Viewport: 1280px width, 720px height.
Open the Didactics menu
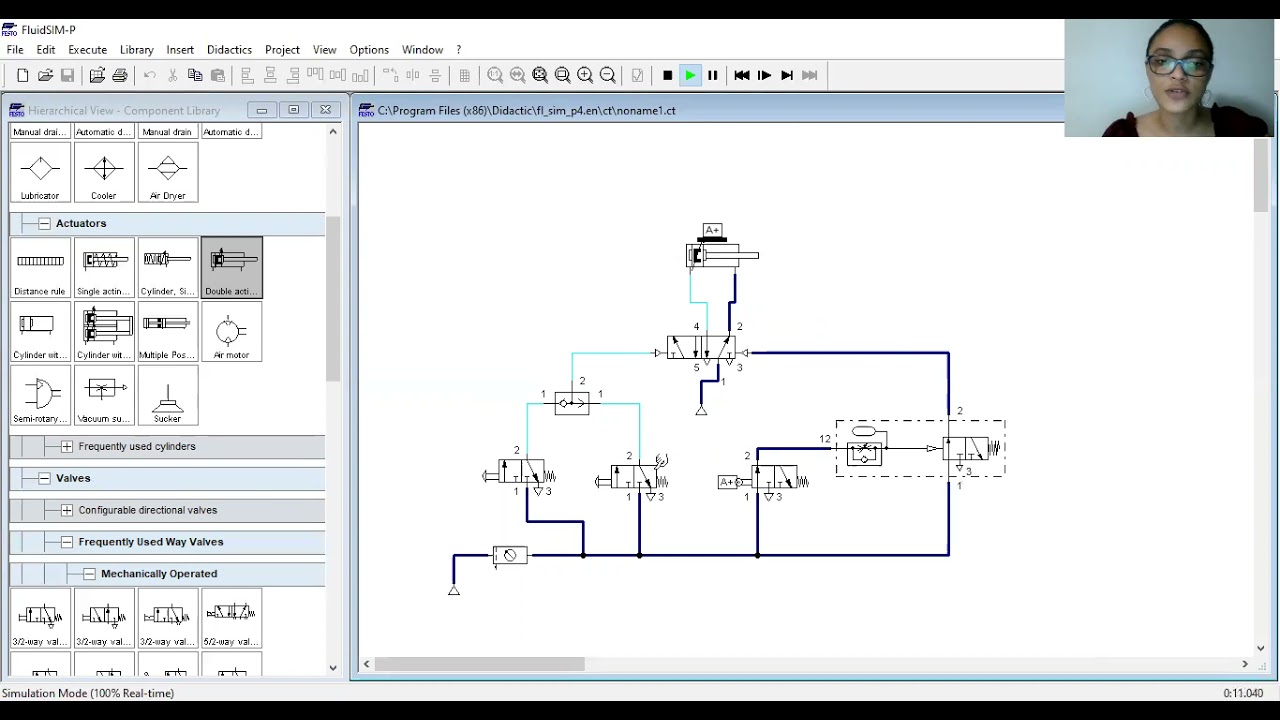point(229,49)
